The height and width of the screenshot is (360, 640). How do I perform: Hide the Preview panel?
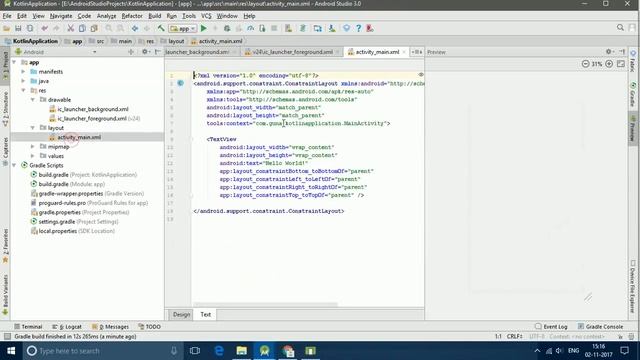(x=622, y=52)
